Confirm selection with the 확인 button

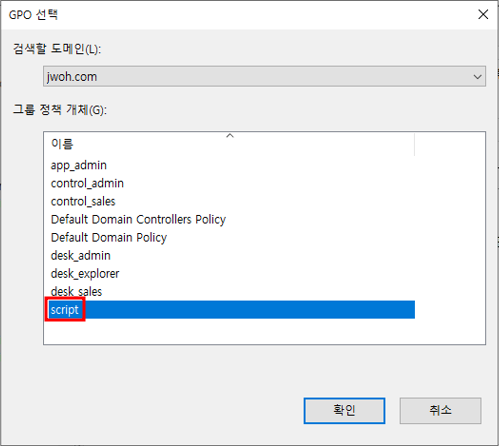pos(344,410)
